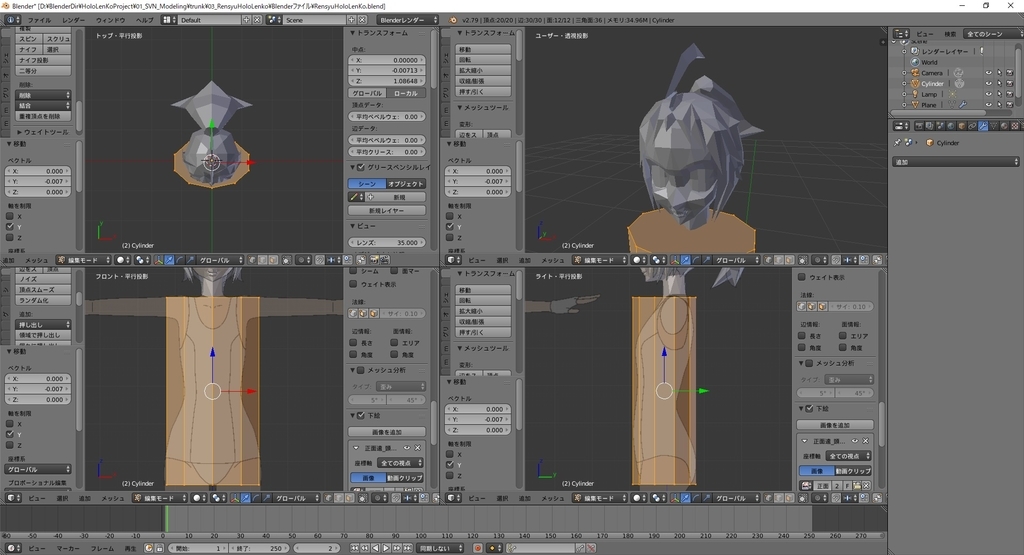Open the 同期しない sync dropdown in the timeline
The height and width of the screenshot is (555, 1024).
pos(441,548)
